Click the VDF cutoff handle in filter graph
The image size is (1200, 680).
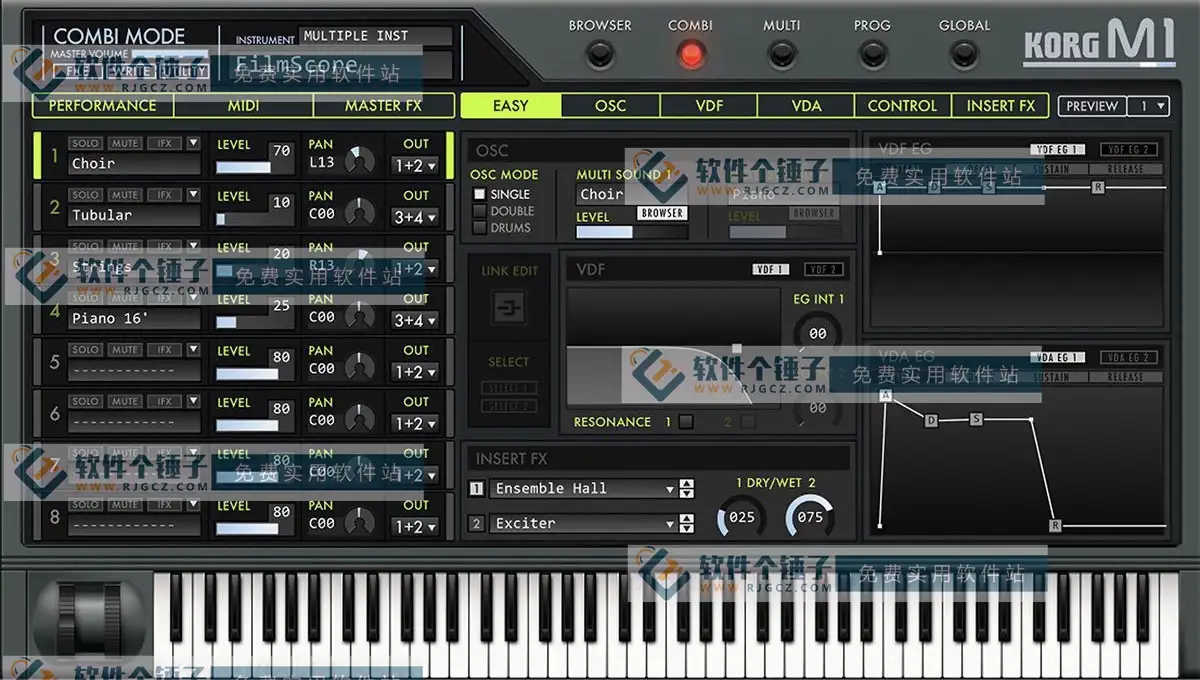click(737, 348)
